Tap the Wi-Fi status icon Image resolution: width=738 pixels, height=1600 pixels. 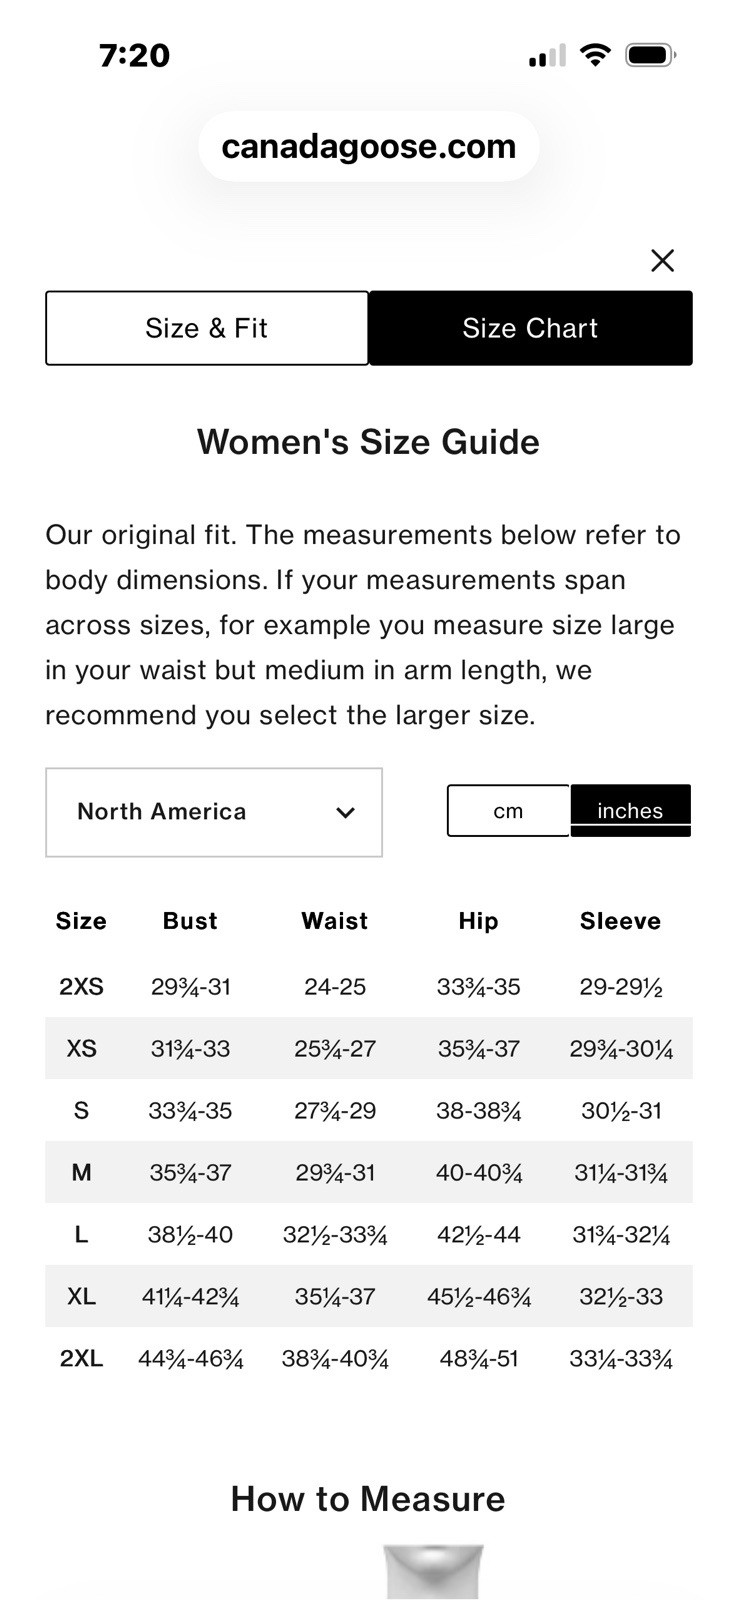tap(595, 55)
